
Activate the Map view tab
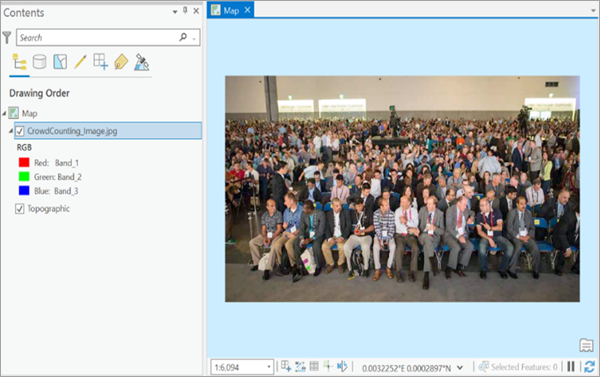(x=231, y=10)
